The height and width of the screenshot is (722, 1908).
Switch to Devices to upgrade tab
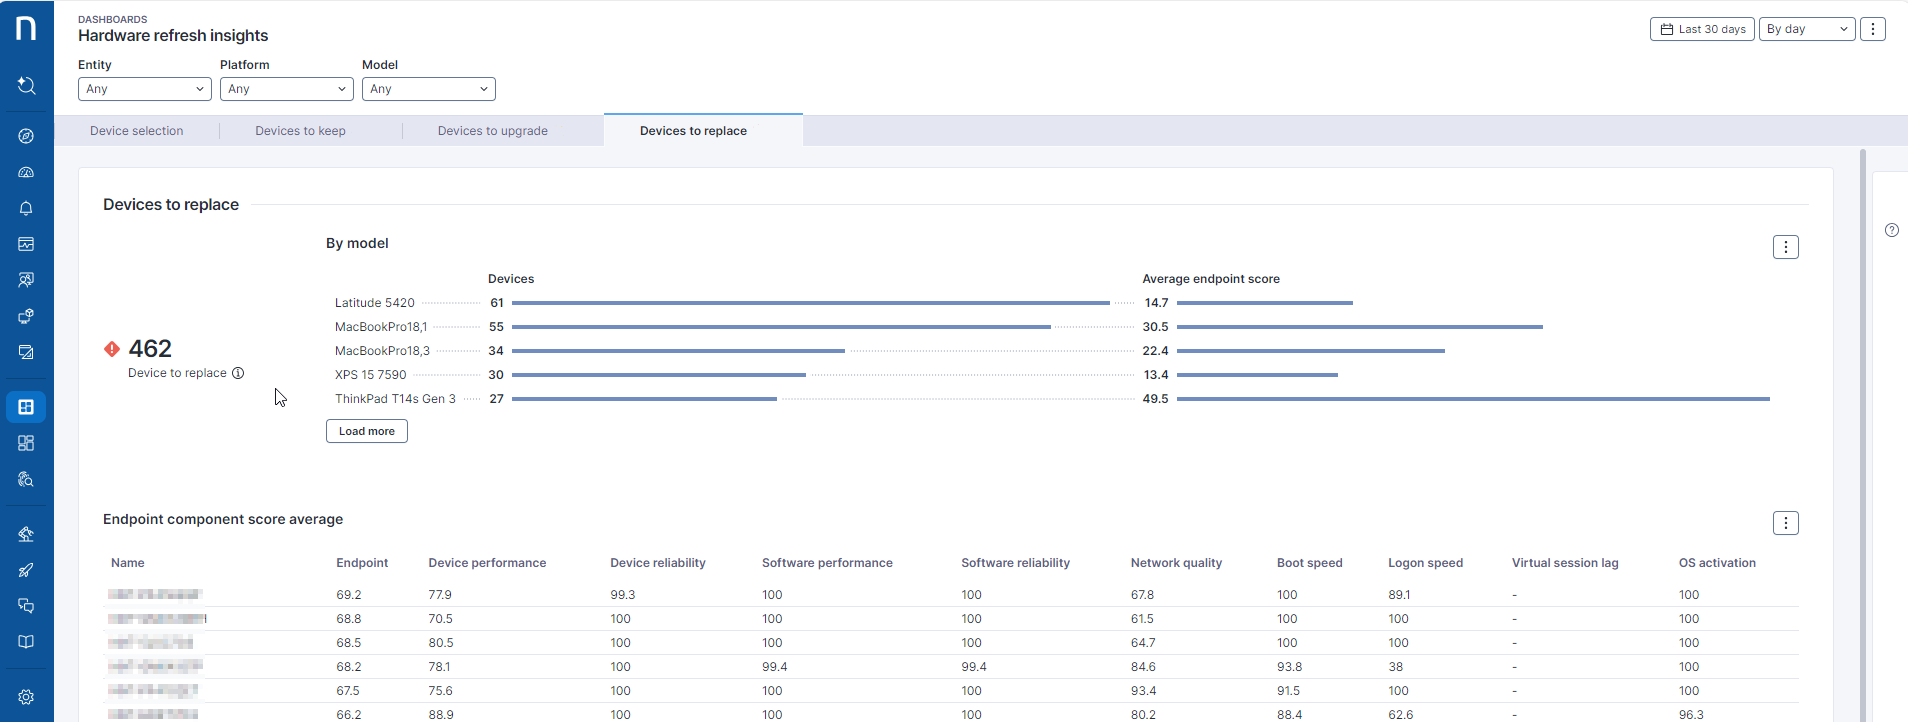(492, 131)
